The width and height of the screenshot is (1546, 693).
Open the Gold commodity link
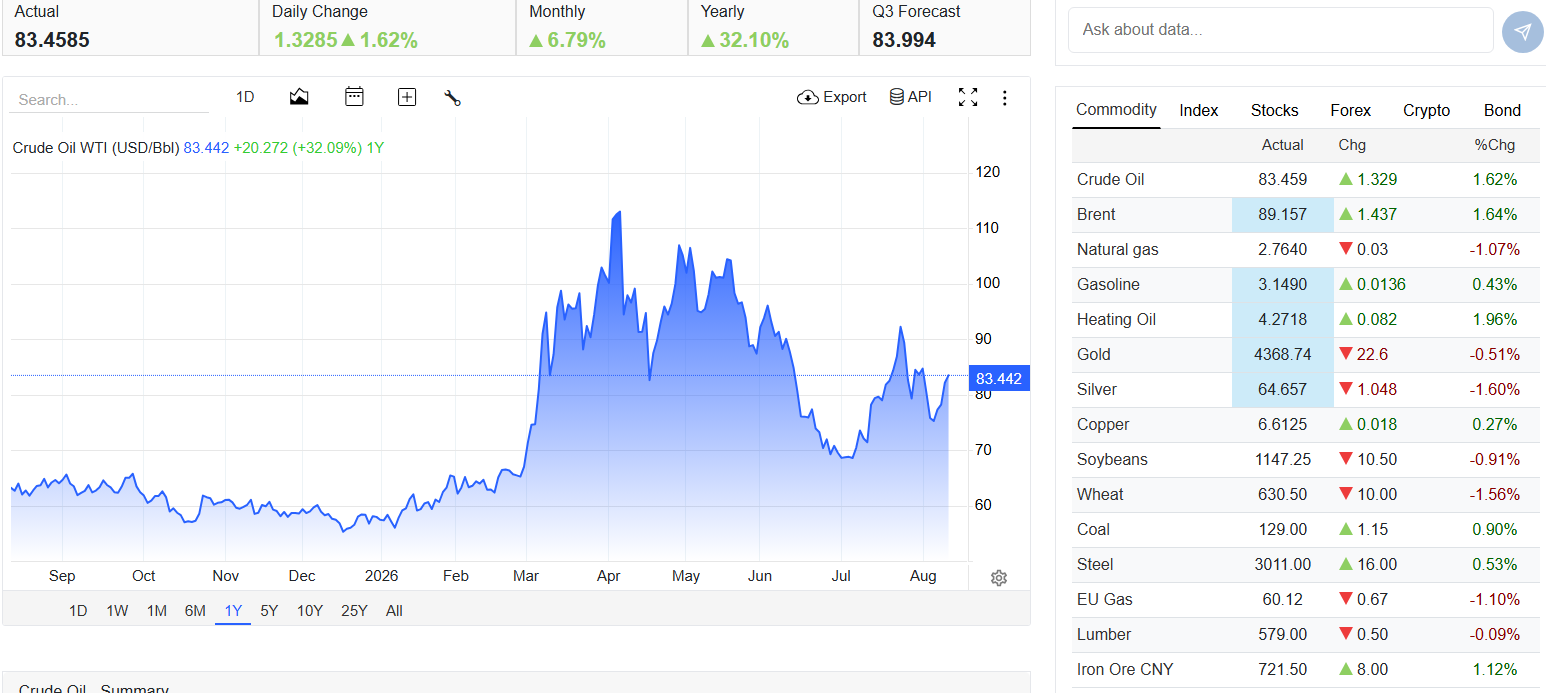1094,354
